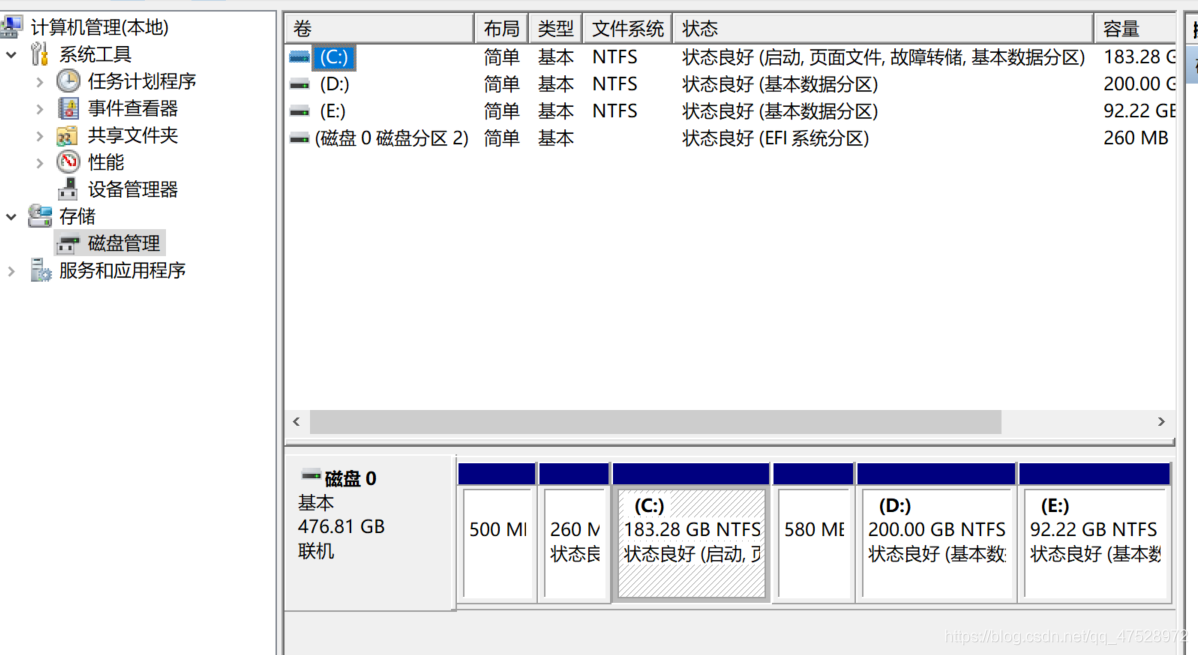
Task: Select the 计算机管理(本地) root label
Action: pyautogui.click(x=99, y=28)
